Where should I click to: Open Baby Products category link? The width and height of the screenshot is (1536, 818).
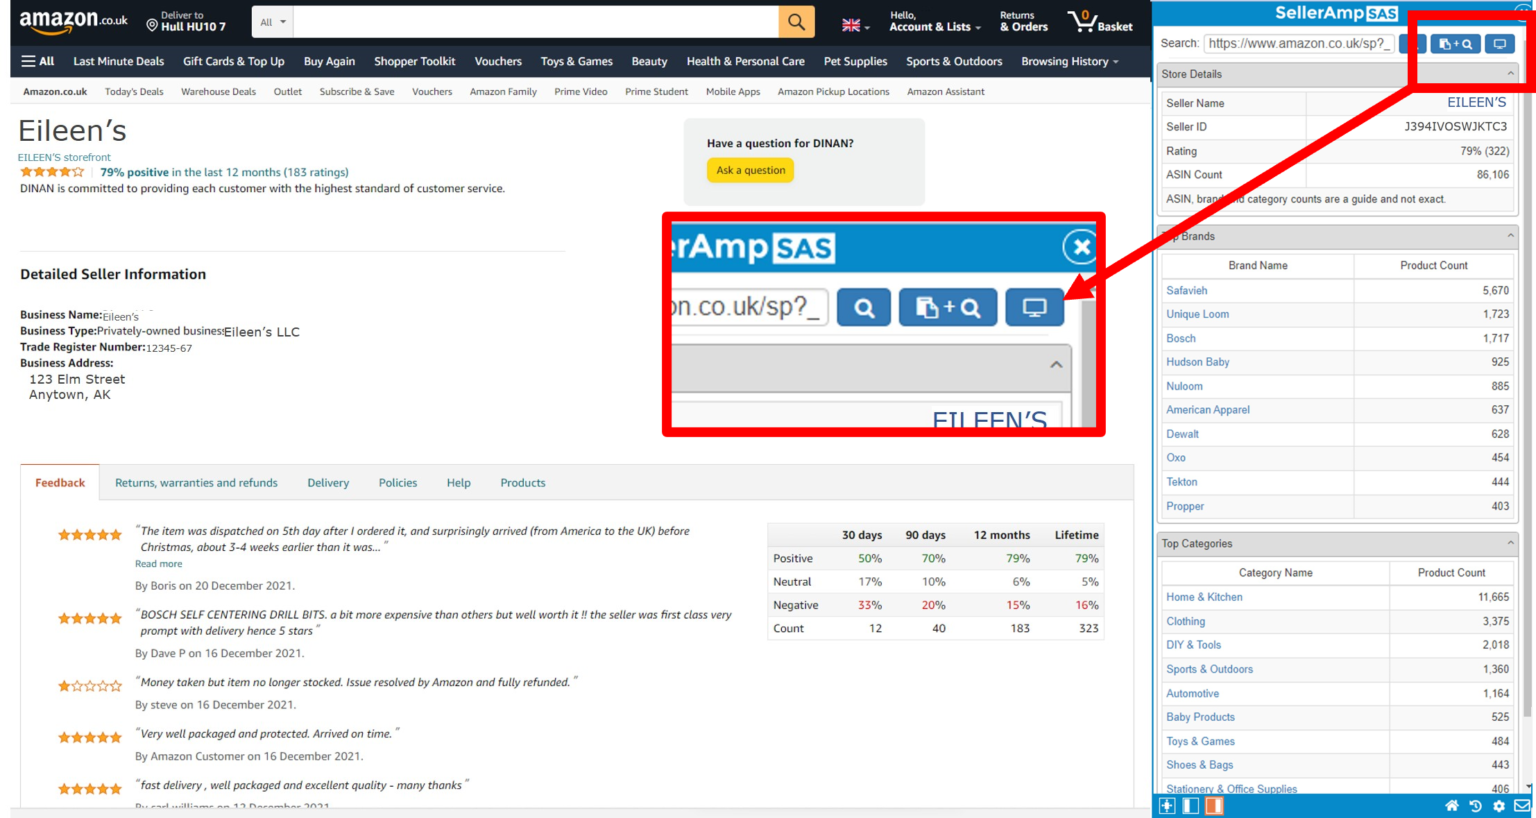[1200, 717]
